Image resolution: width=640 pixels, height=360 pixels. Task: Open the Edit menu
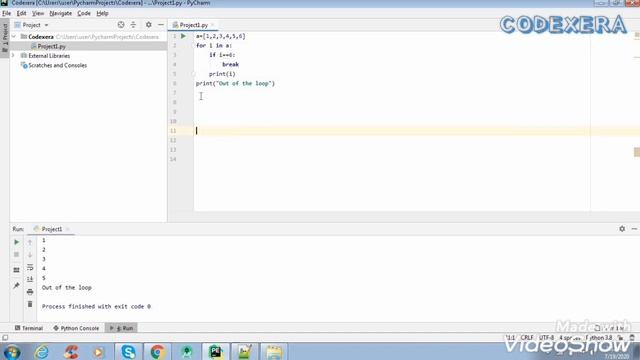21,13
